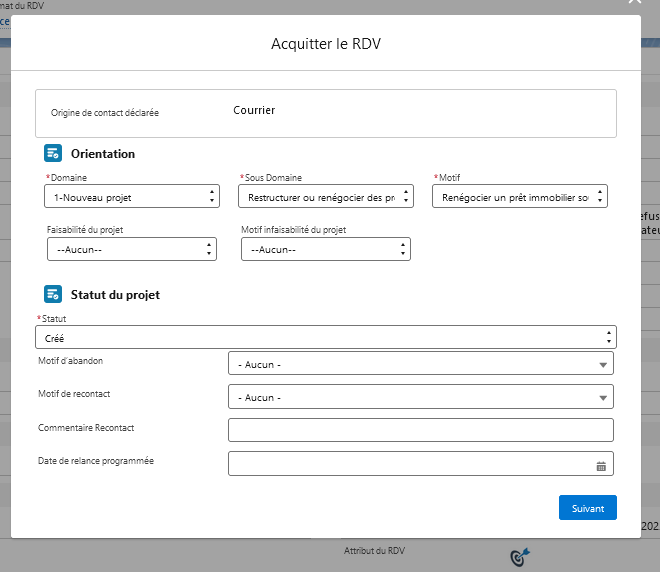Open the Faisabilité du projet dropdown

tap(131, 249)
